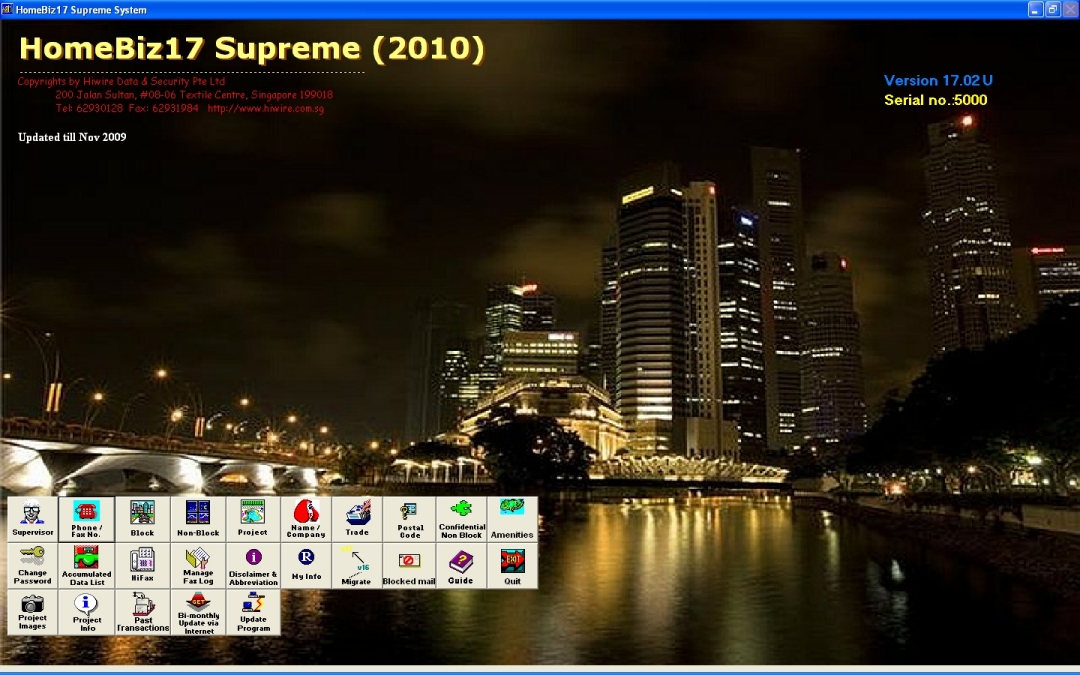1080x675 pixels.
Task: Open the Project Info icon
Action: pyautogui.click(x=86, y=612)
